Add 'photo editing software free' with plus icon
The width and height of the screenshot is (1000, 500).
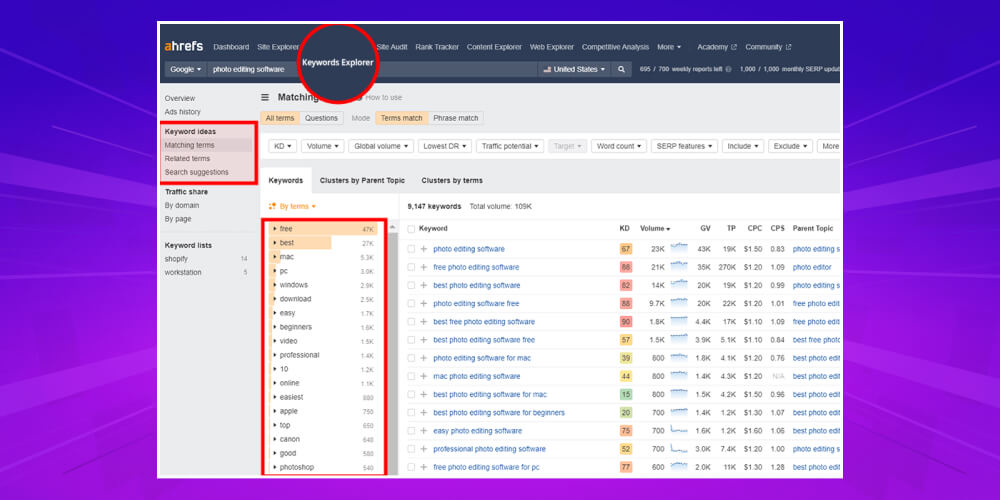pos(423,304)
